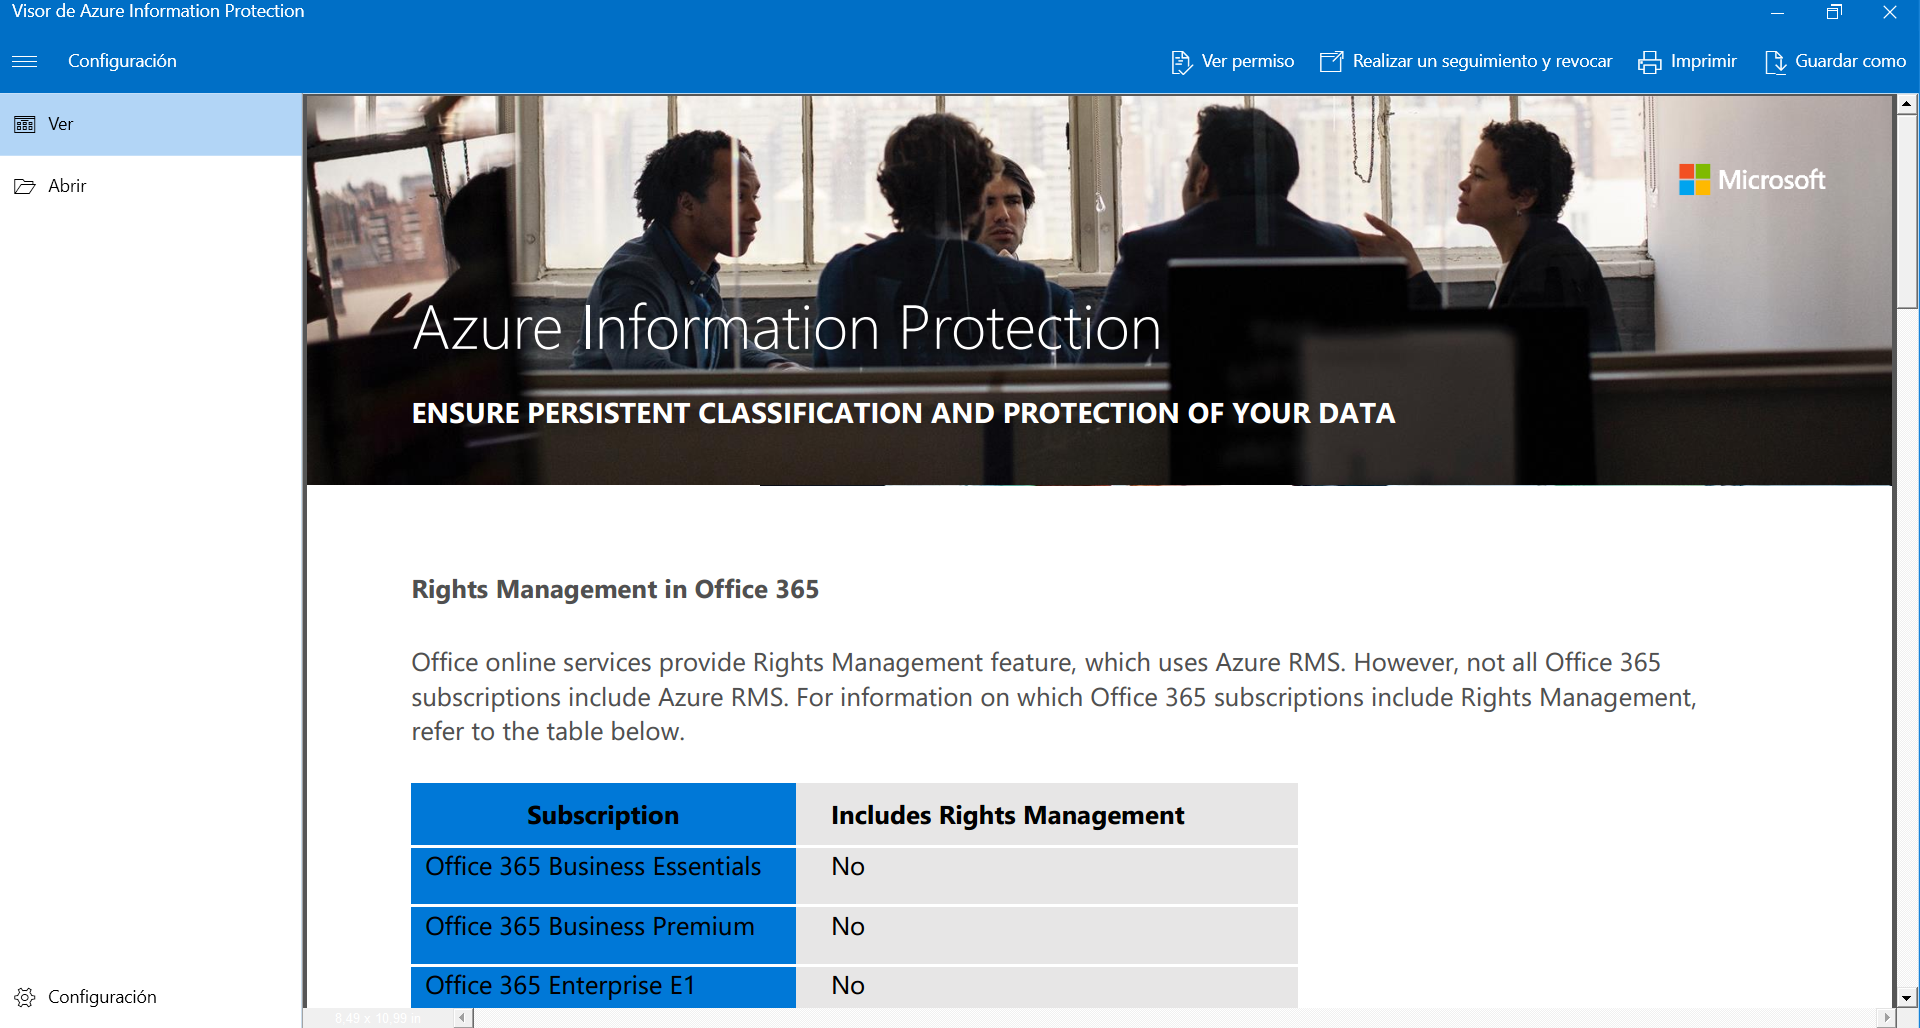Click the up arrow of the vertical scrollbar
The height and width of the screenshot is (1028, 1920).
click(x=1907, y=102)
